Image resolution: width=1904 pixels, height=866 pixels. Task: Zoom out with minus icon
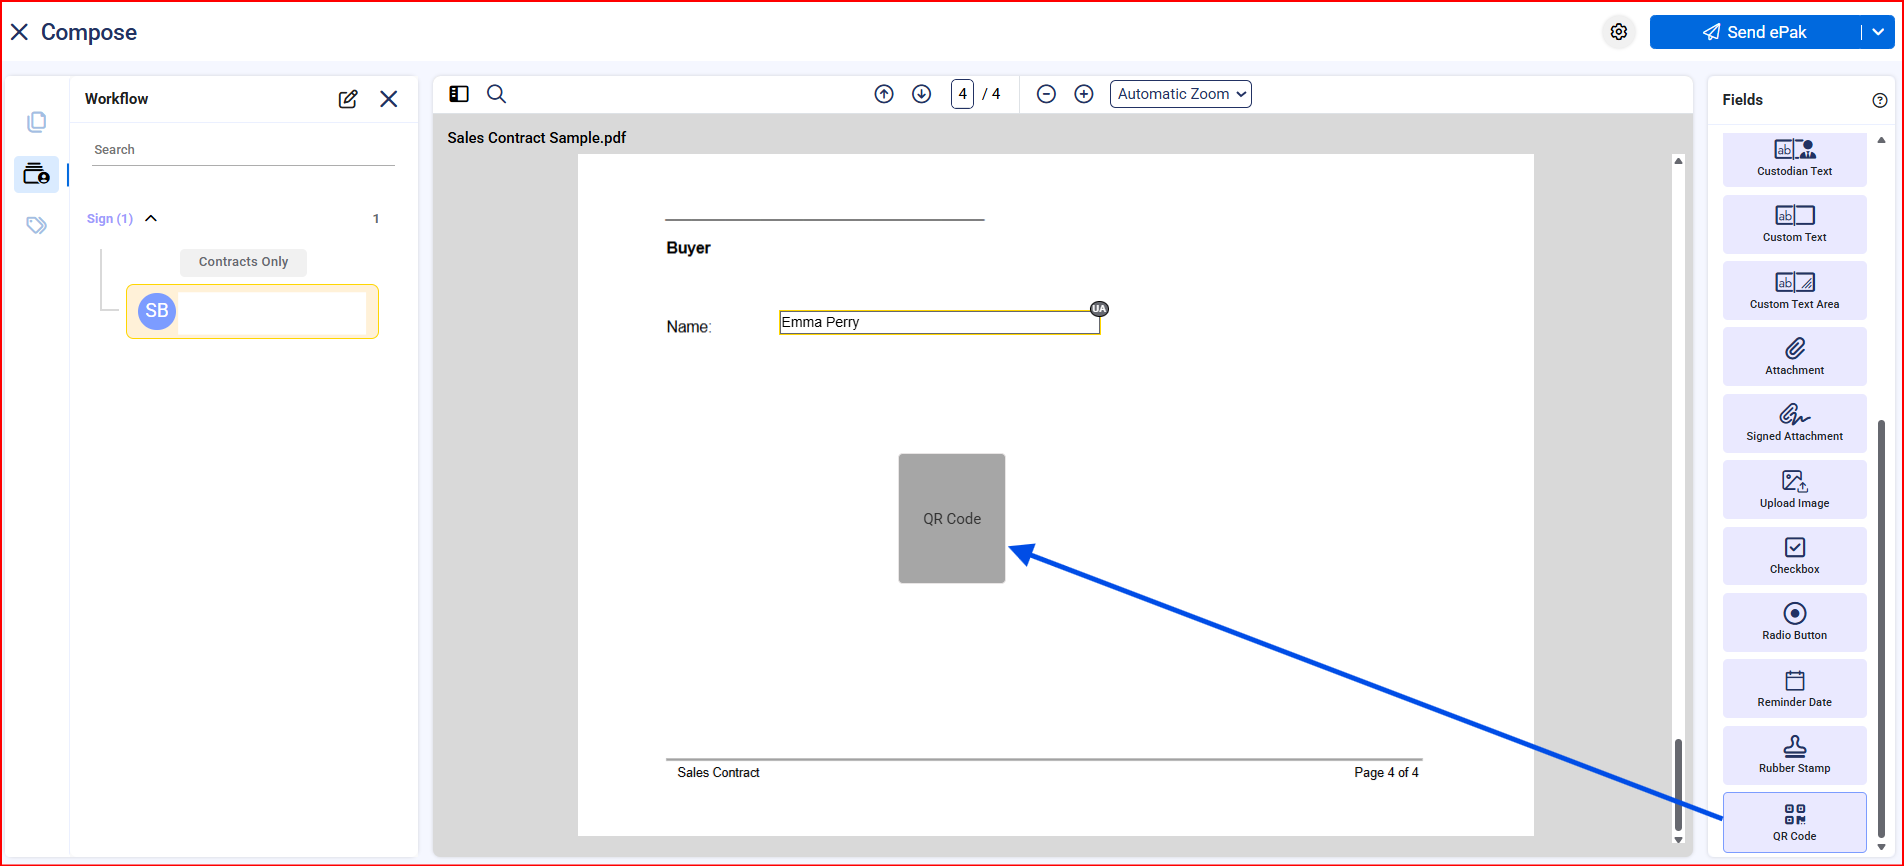(1046, 94)
